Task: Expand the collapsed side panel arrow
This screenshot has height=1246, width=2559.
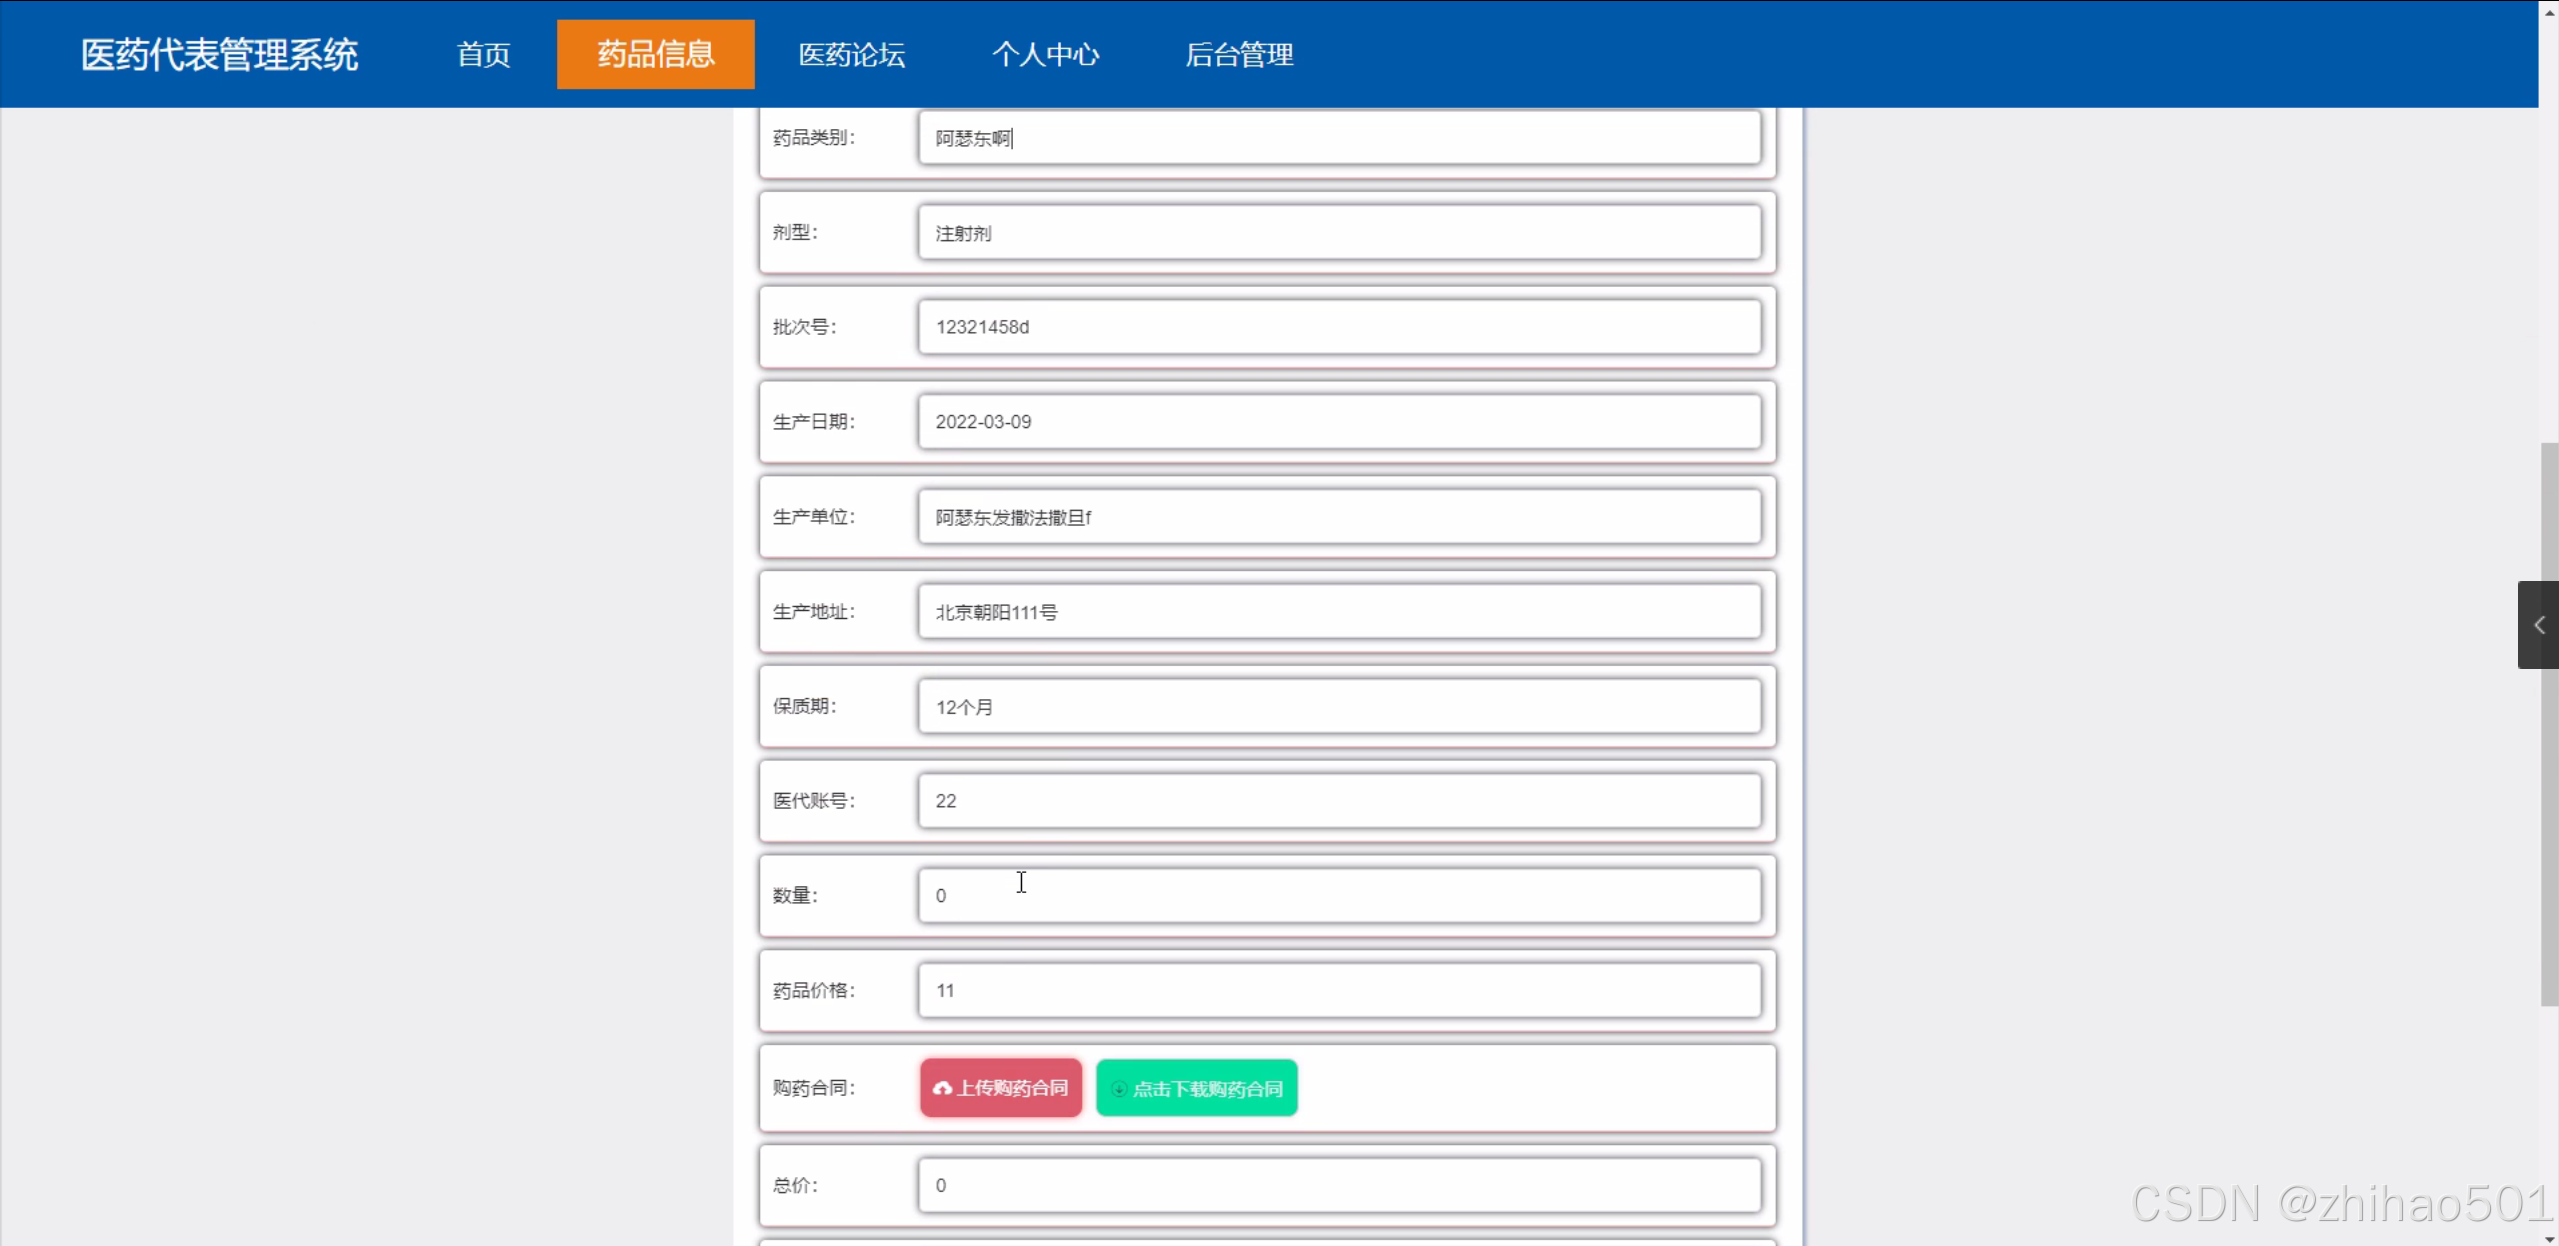Action: (x=2539, y=625)
